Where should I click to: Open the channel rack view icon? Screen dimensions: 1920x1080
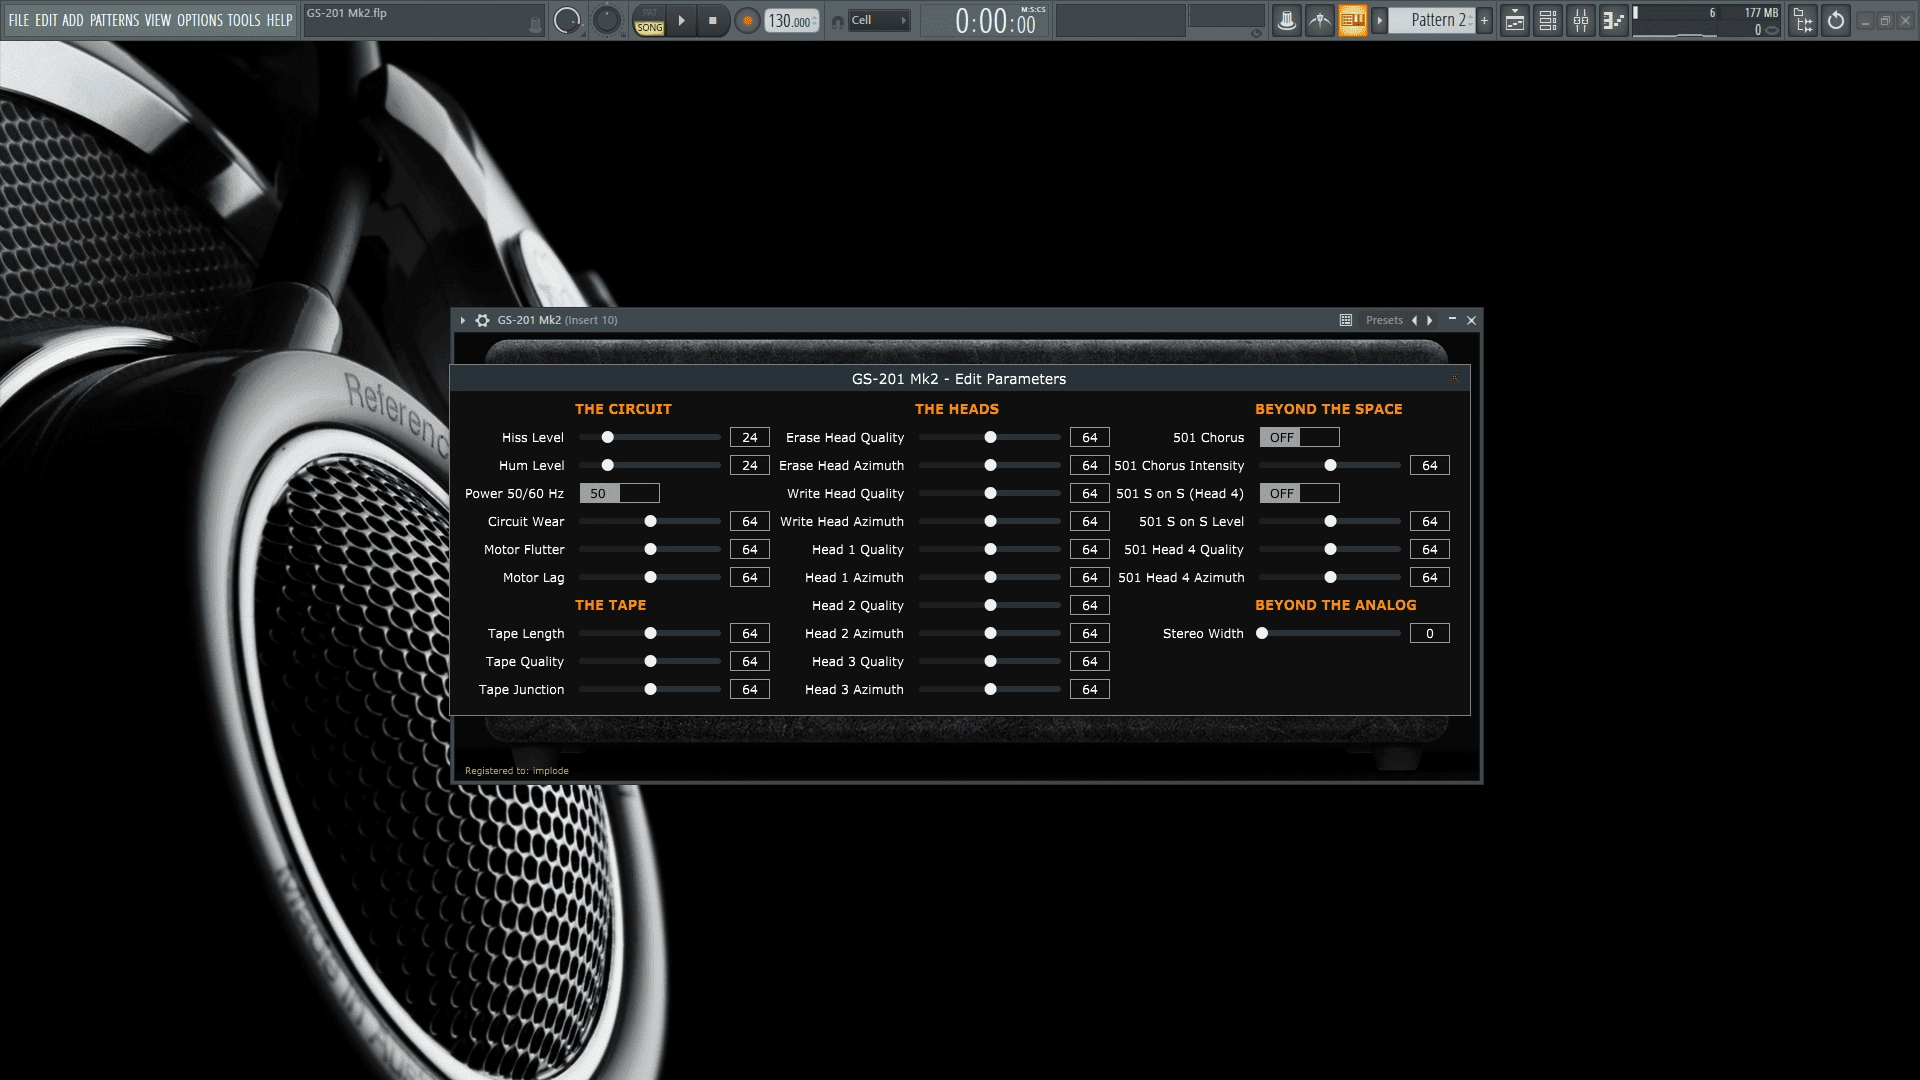1548,20
